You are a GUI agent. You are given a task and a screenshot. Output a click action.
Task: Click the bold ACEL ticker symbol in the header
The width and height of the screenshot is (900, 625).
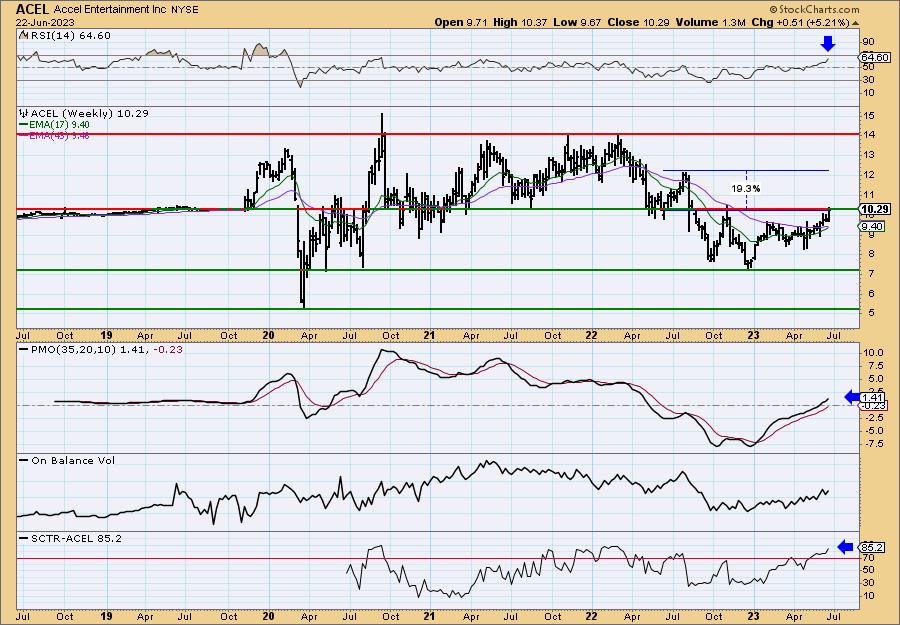pyautogui.click(x=33, y=9)
